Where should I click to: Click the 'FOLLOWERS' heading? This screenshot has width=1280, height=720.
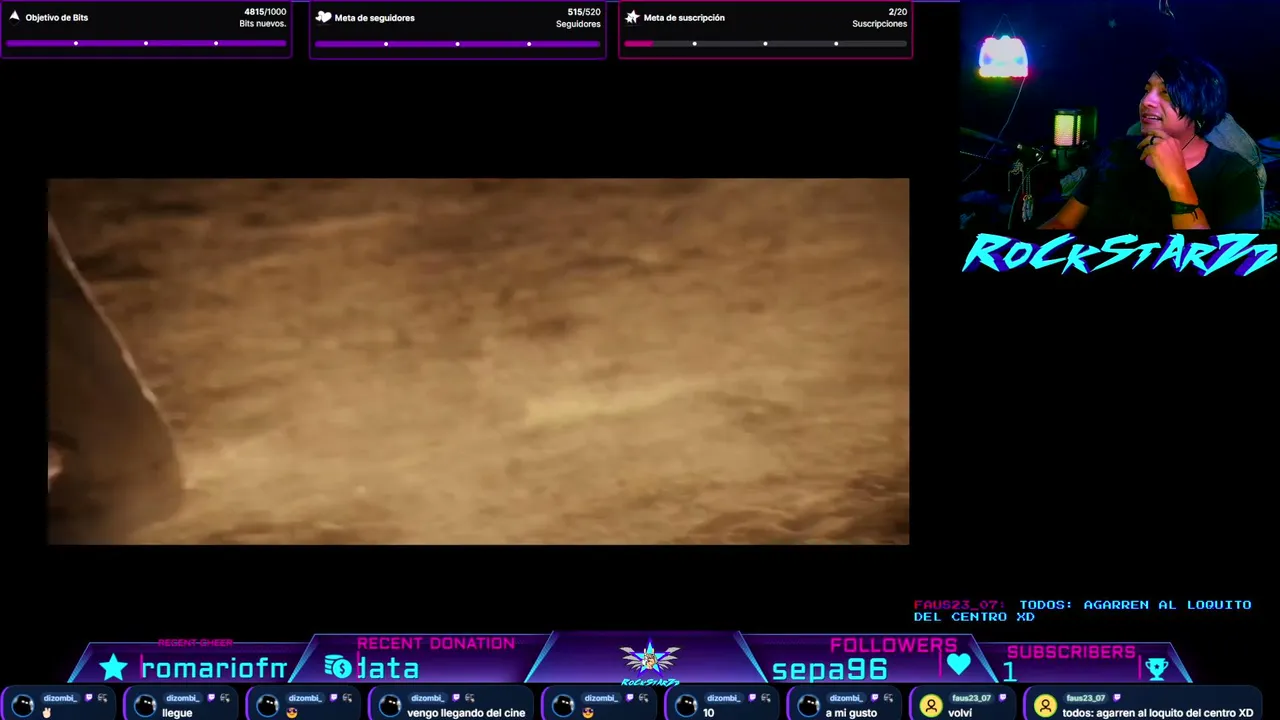tap(893, 645)
